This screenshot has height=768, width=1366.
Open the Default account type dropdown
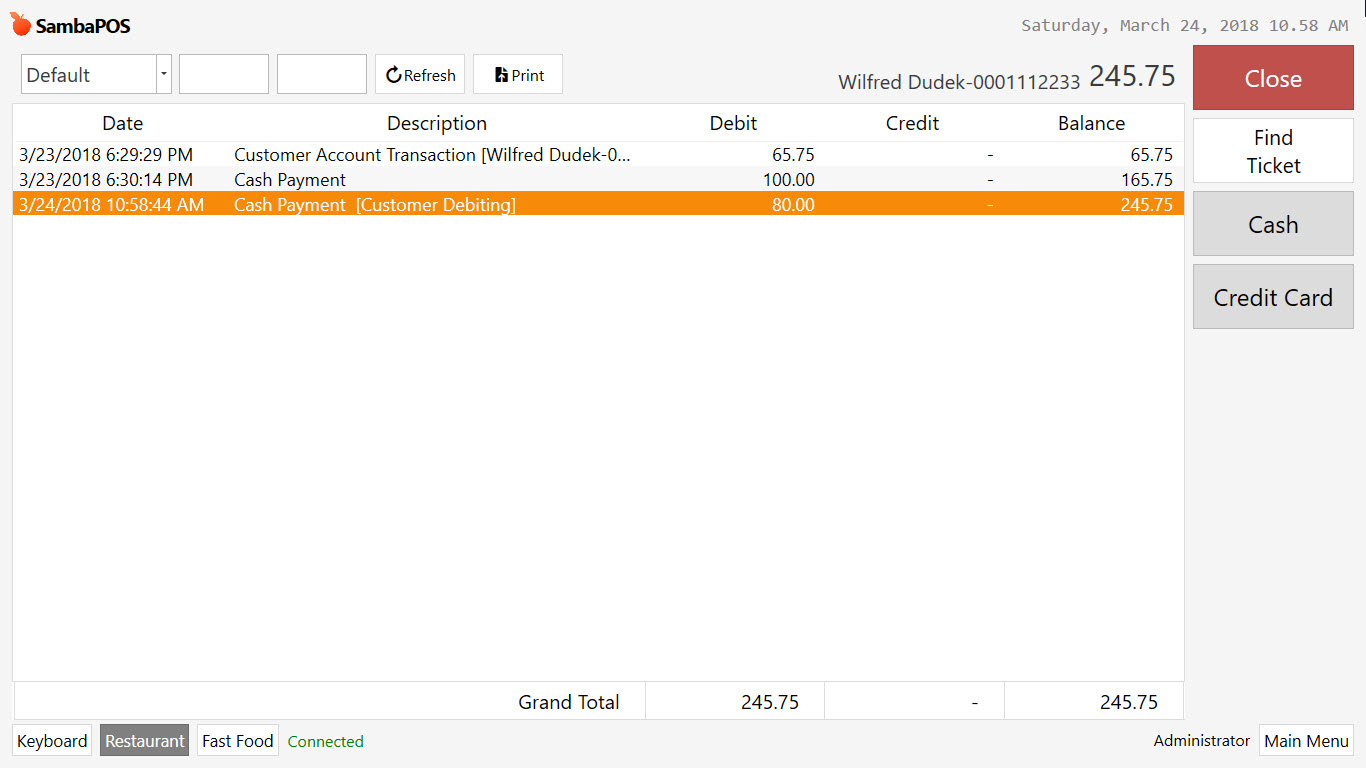[x=90, y=74]
